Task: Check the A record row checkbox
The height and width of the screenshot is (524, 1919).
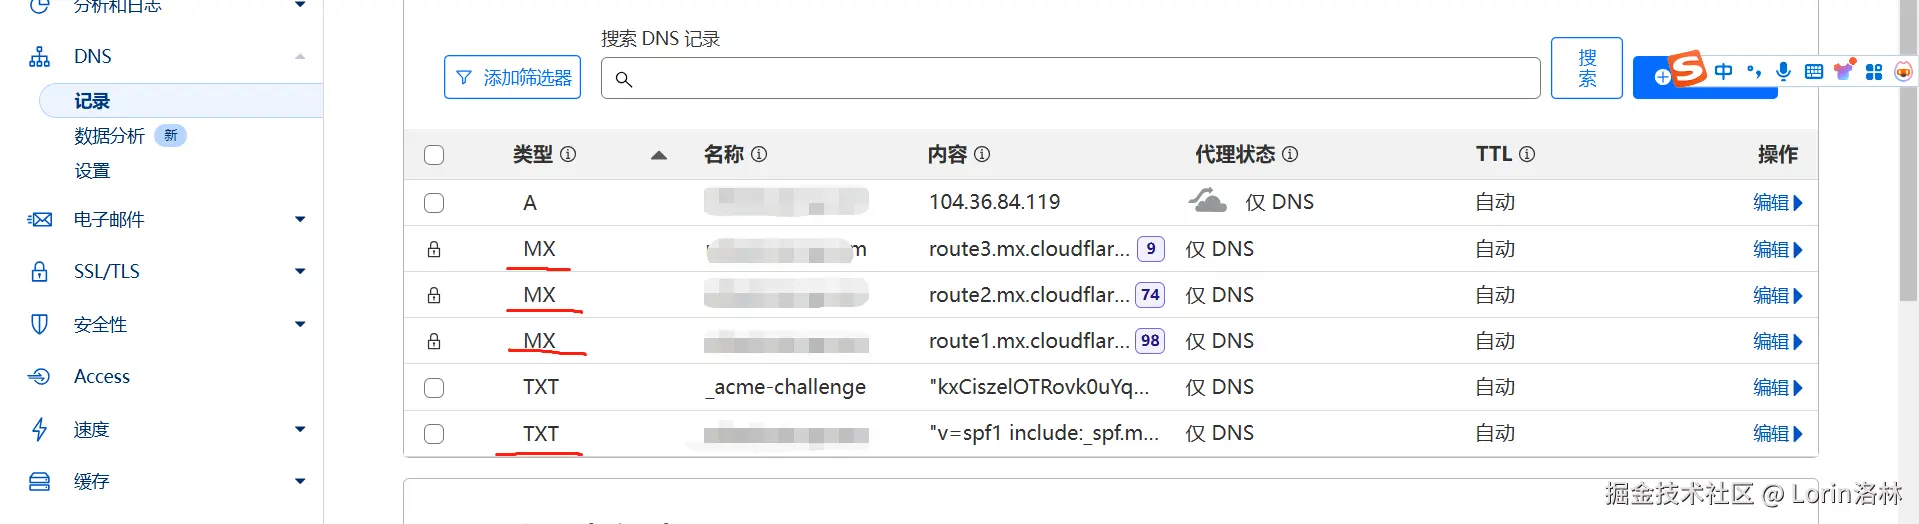Action: coord(434,203)
